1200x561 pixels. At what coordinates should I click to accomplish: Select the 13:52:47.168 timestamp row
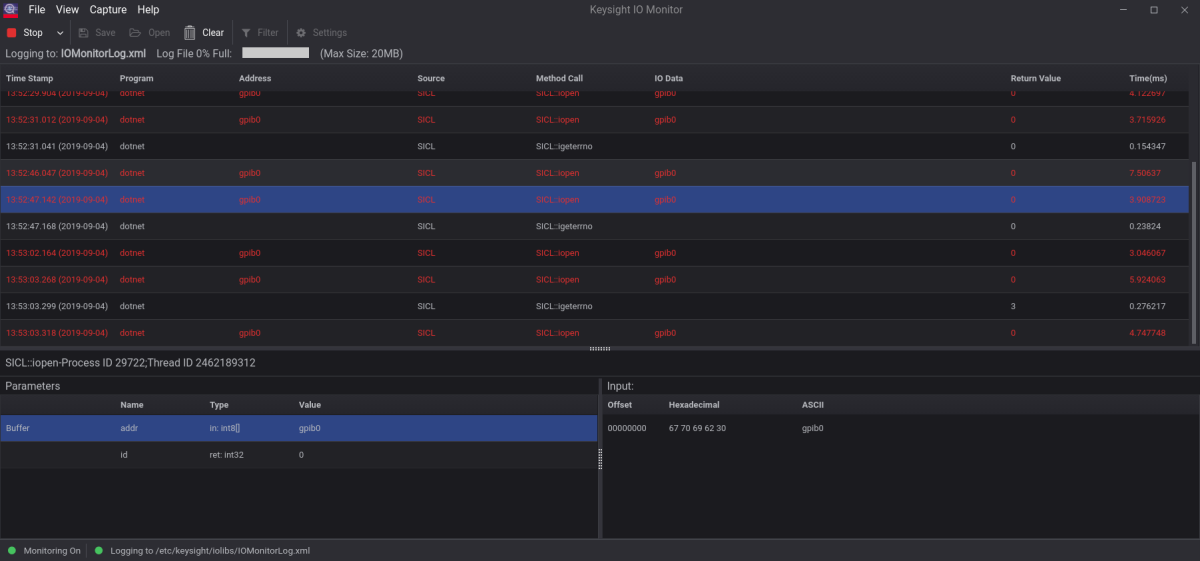(595, 226)
